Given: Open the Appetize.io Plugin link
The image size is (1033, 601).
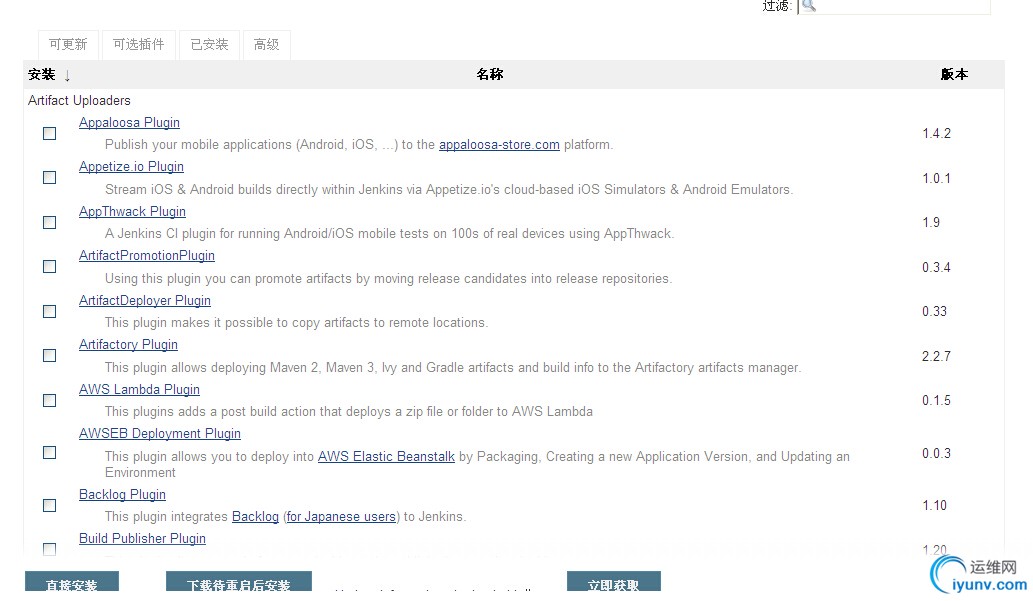Looking at the screenshot, I should click(x=131, y=167).
